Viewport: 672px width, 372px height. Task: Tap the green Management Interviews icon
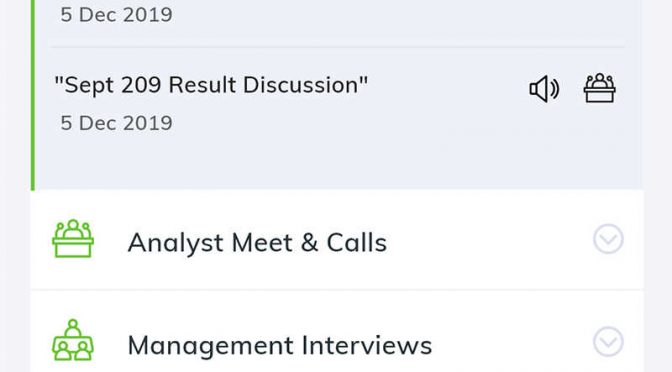pos(73,340)
